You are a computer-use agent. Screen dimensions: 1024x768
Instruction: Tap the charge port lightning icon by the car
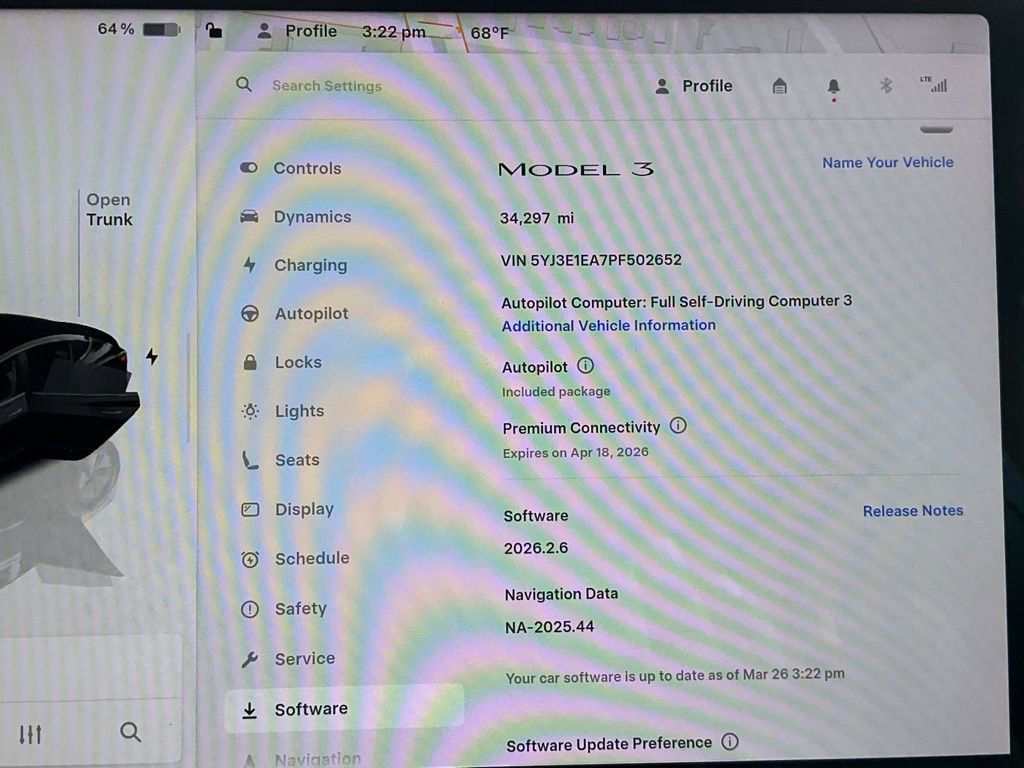(x=152, y=356)
